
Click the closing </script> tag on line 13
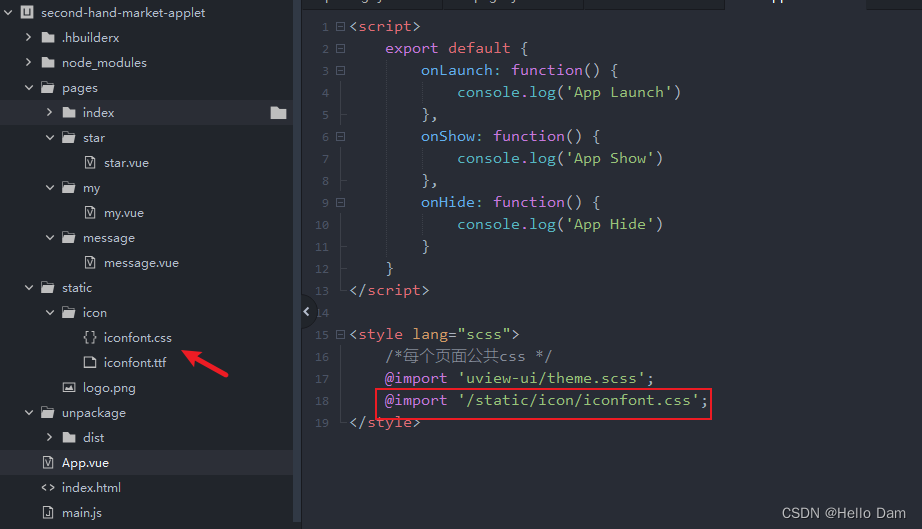(x=389, y=290)
